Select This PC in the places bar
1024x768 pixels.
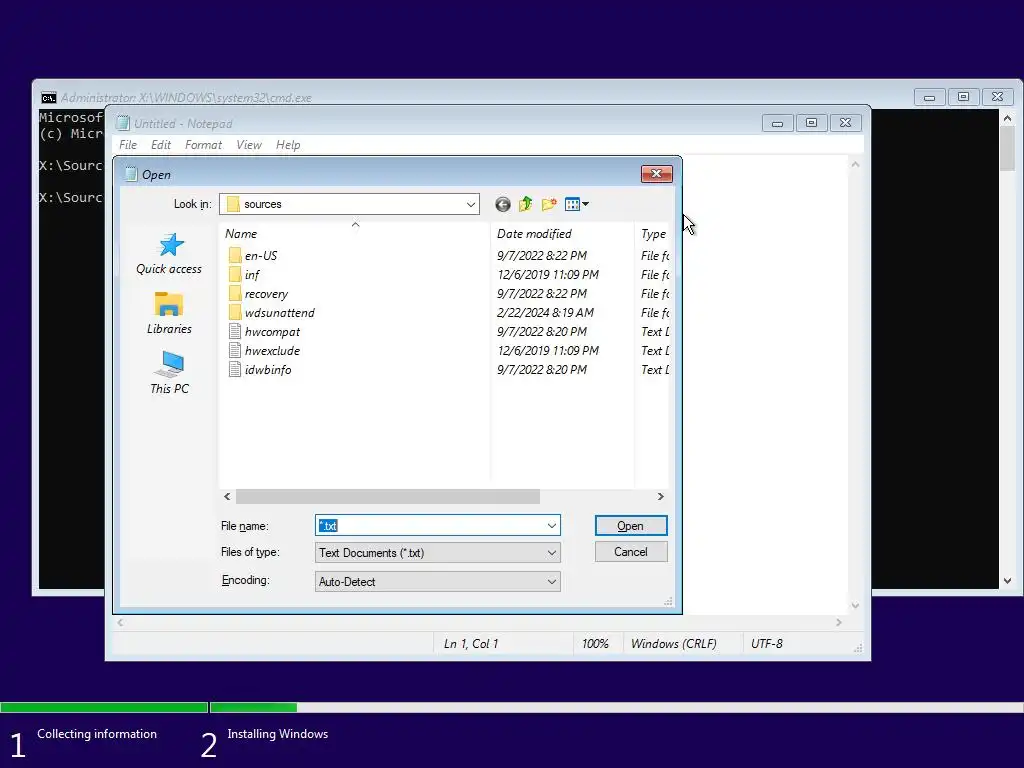(x=169, y=373)
